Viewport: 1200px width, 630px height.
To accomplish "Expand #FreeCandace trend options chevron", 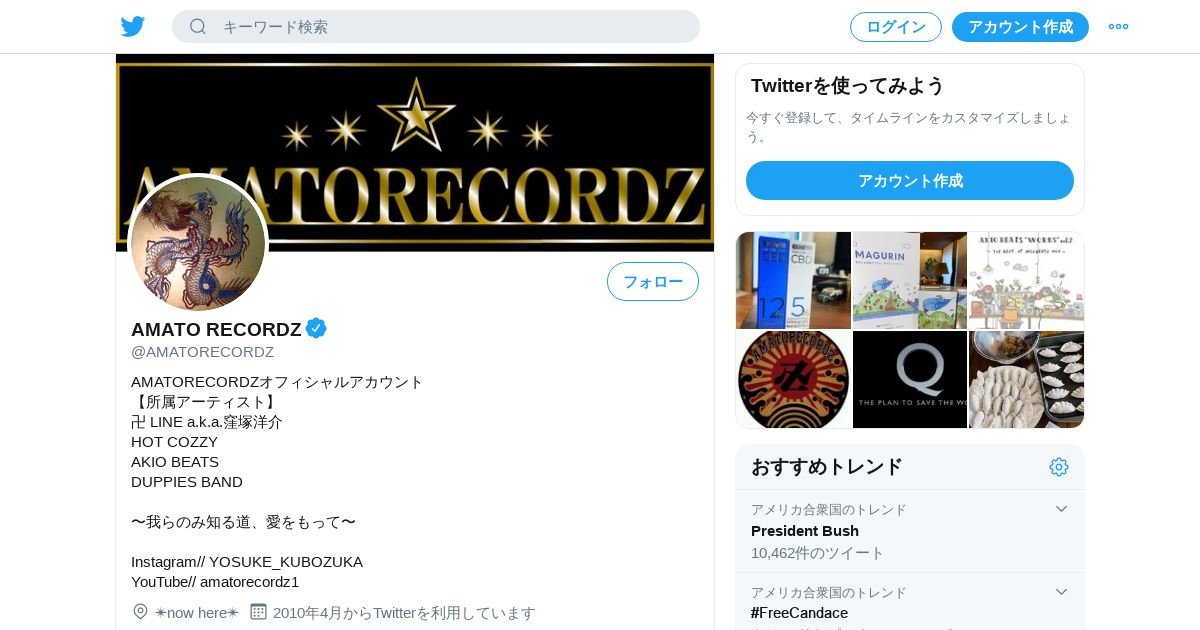I will pyautogui.click(x=1061, y=592).
